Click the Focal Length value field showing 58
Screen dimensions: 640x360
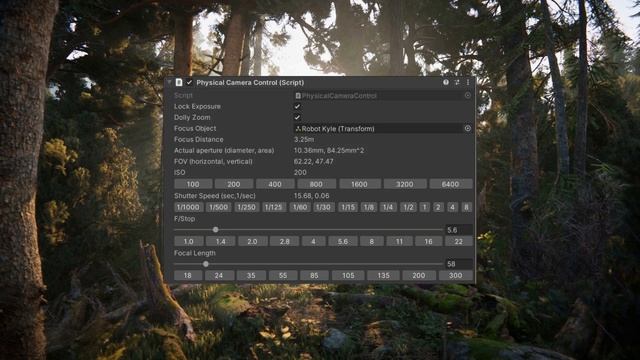coord(459,264)
